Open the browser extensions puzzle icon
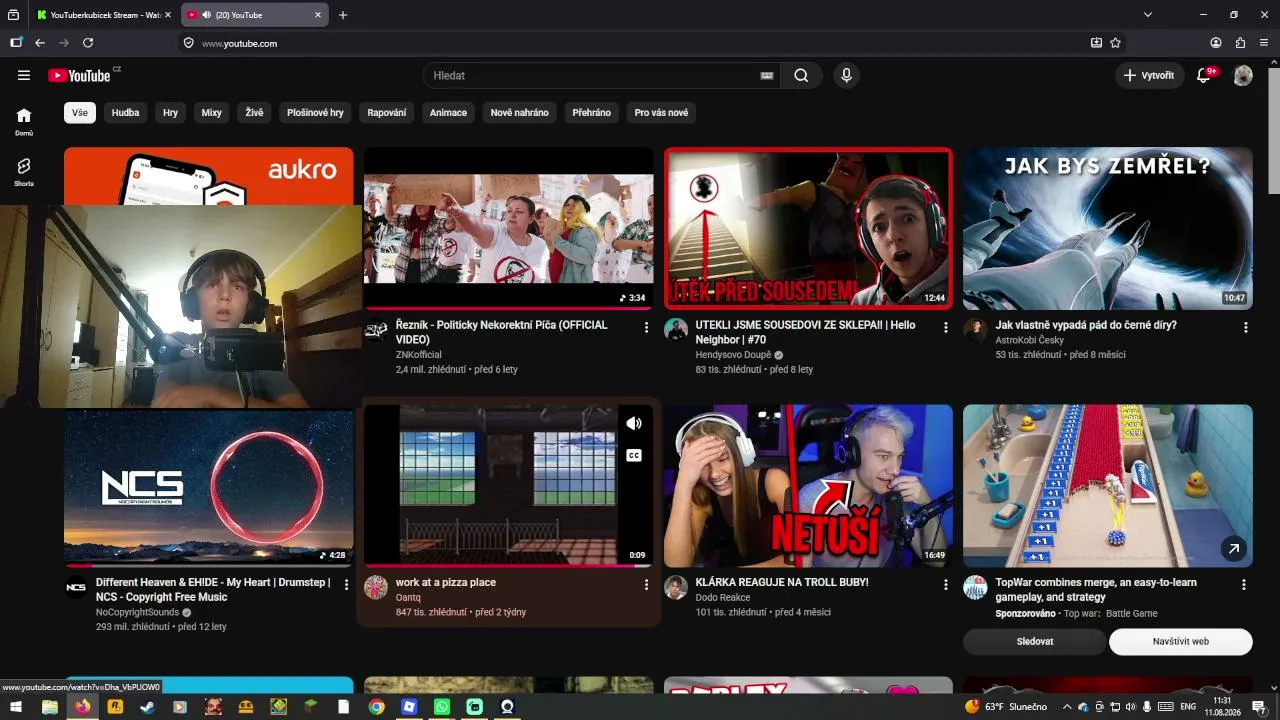 1240,43
